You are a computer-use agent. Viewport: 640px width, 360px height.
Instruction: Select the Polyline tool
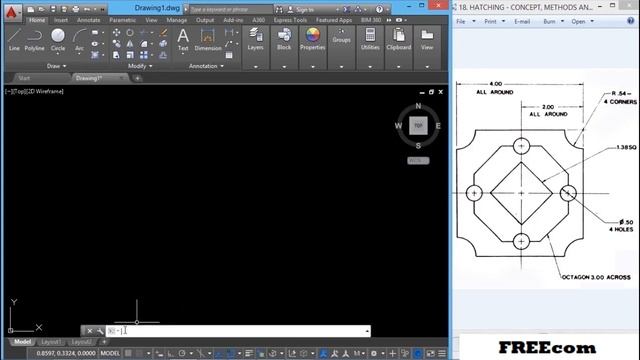coord(34,40)
